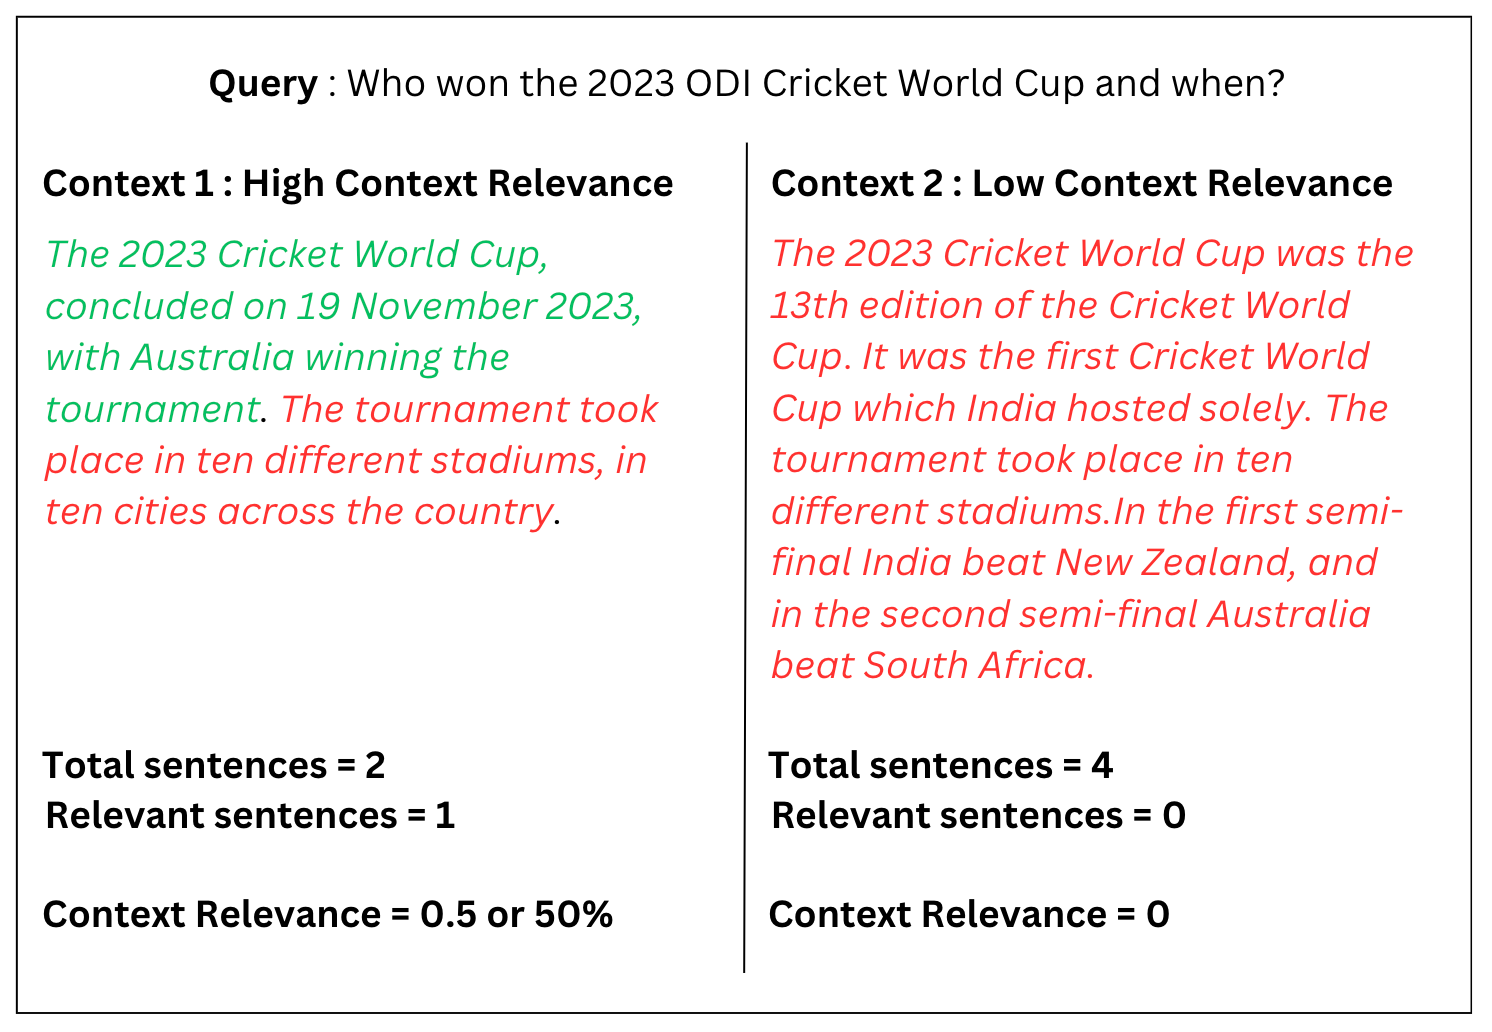Screen dimensions: 1492x1032
Task: Click the "Relevant sentences = 1" text
Action: (250, 816)
